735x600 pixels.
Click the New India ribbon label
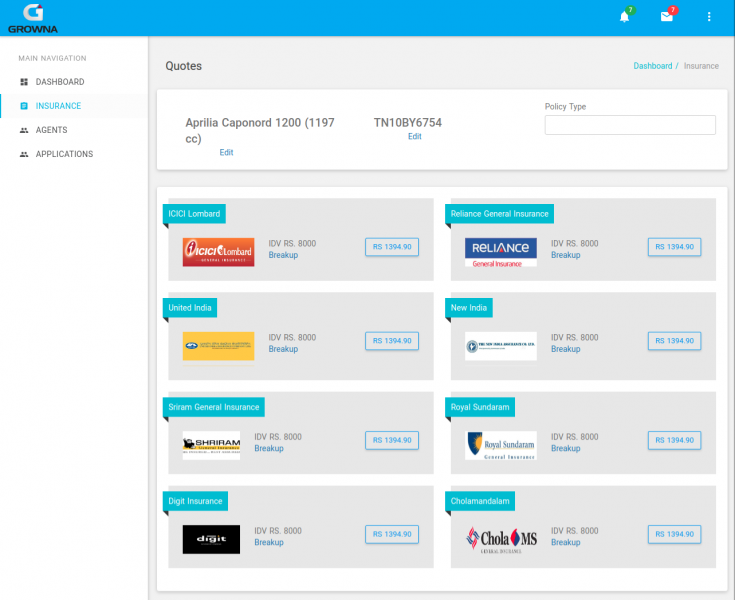click(x=469, y=308)
